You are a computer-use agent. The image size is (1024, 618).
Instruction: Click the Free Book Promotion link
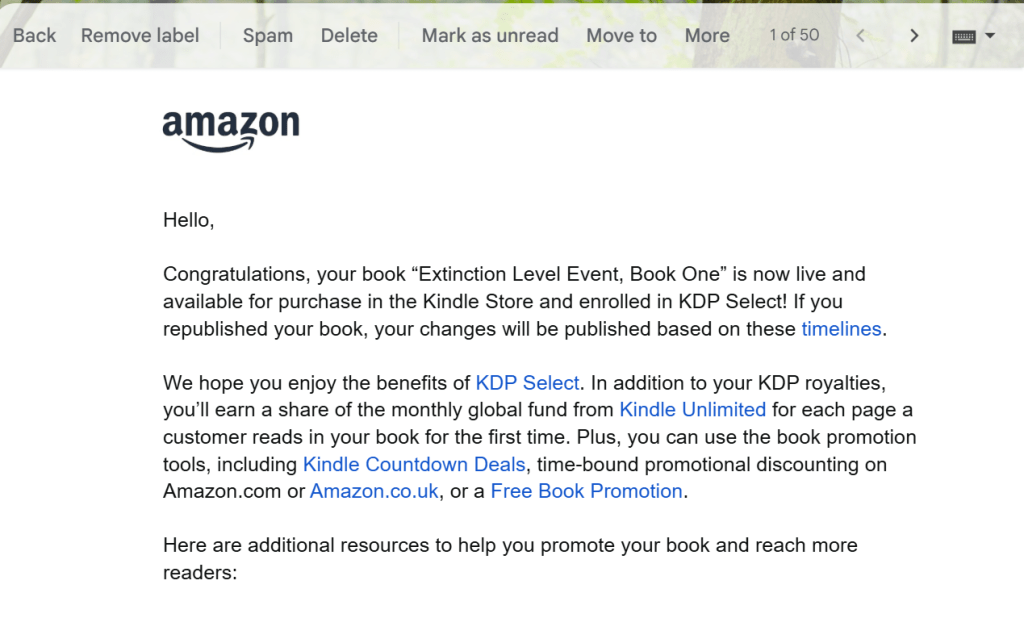pyautogui.click(x=586, y=491)
